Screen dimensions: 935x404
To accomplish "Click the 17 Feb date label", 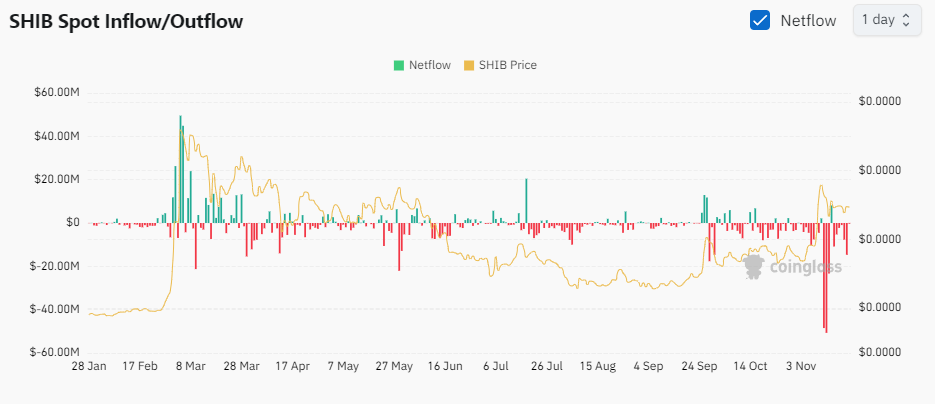I will [x=140, y=366].
